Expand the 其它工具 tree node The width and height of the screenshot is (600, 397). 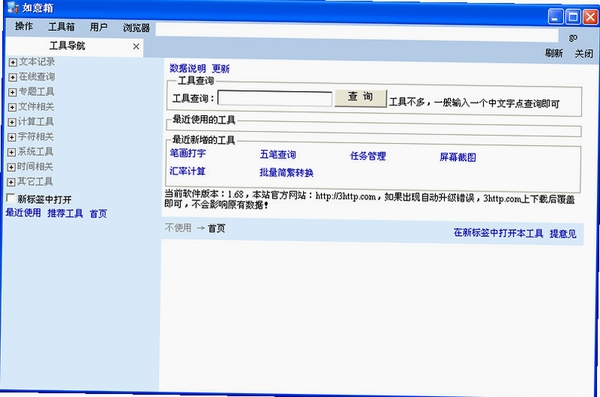click(x=11, y=182)
